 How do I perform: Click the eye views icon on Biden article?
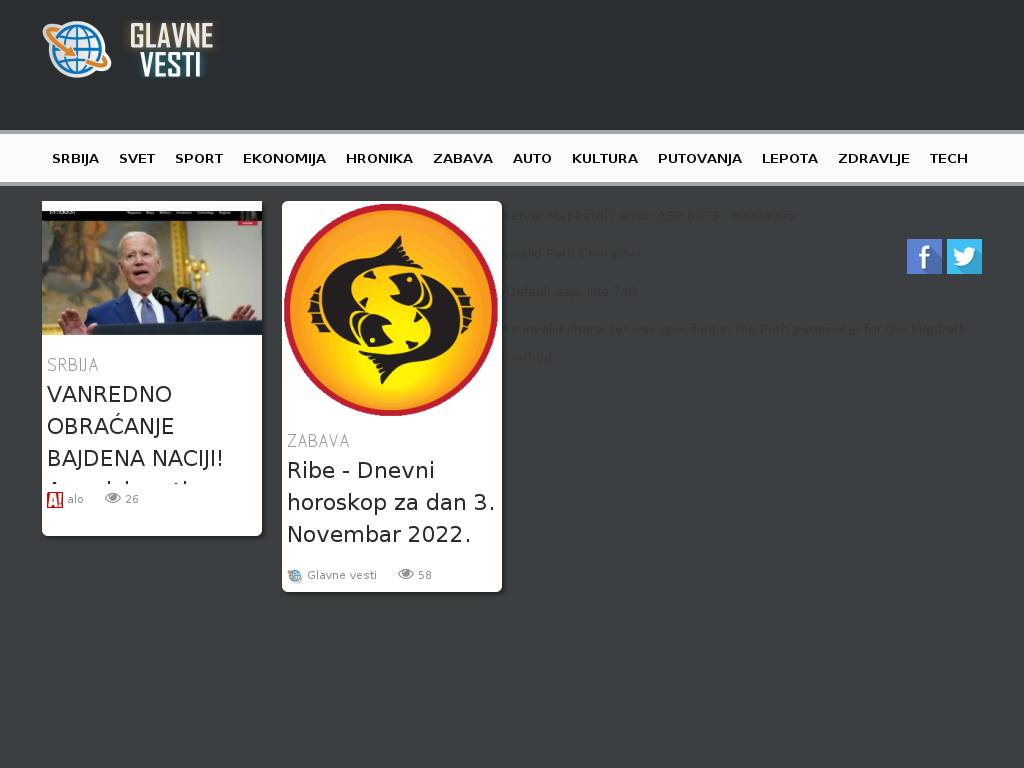(x=113, y=498)
